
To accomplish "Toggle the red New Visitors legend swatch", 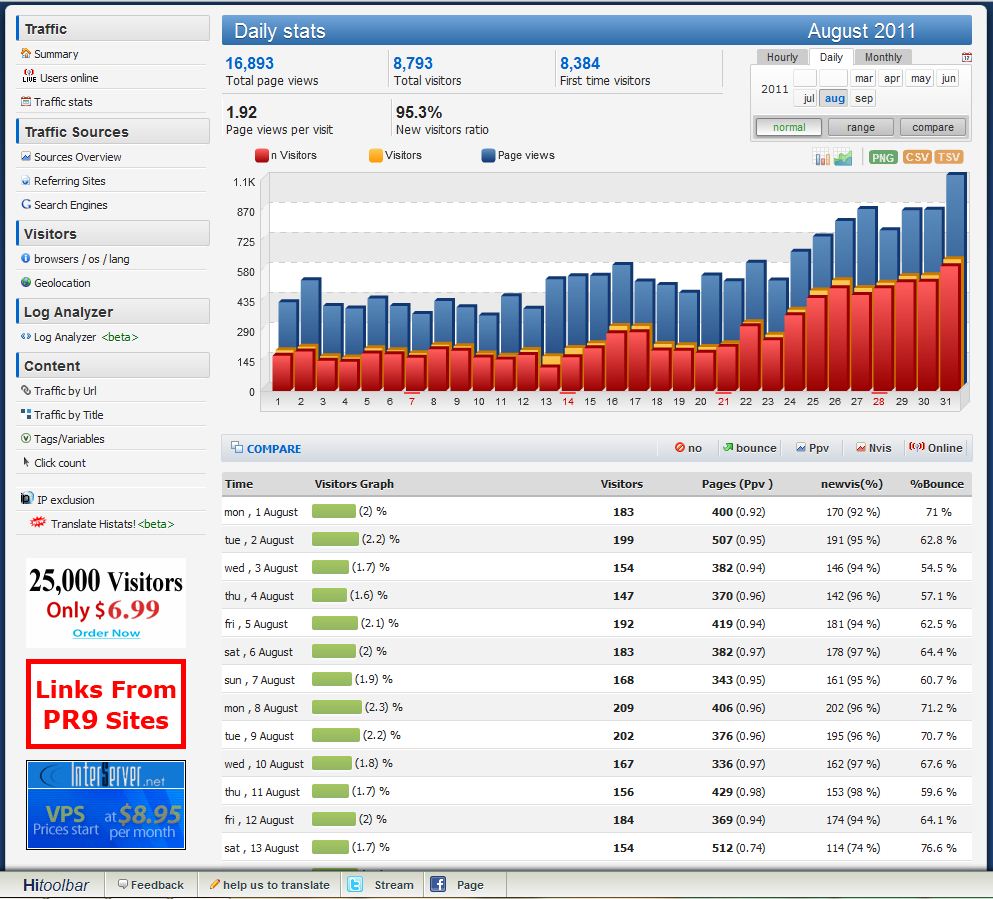I will pos(262,155).
